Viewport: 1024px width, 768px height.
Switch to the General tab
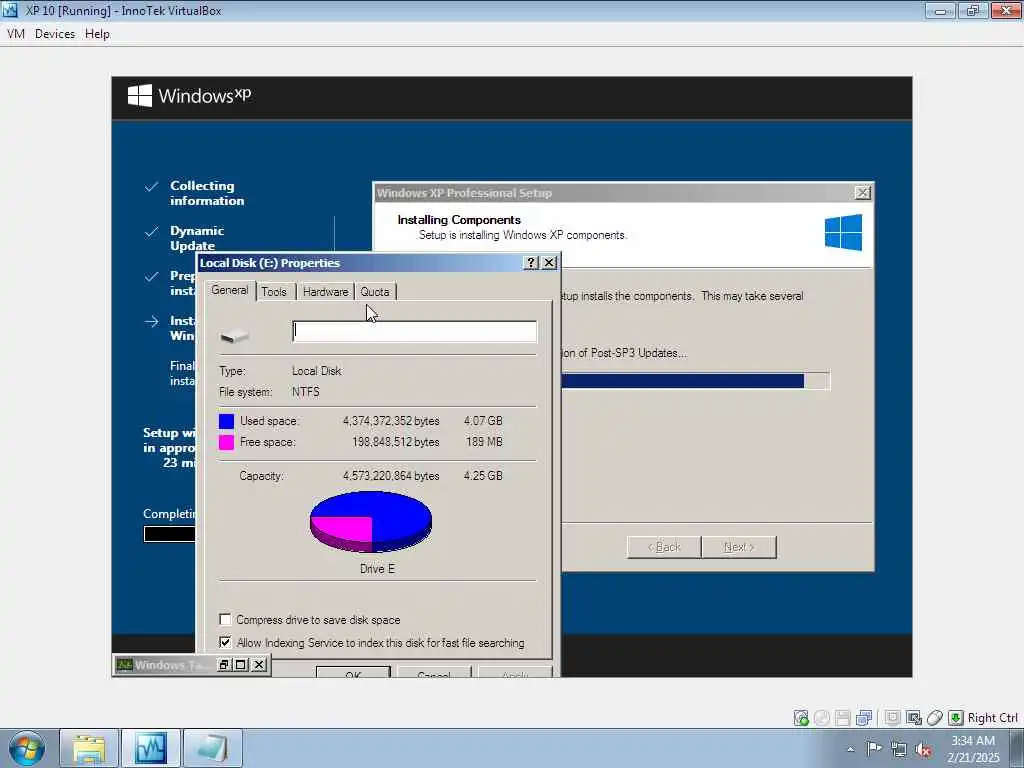pos(230,291)
